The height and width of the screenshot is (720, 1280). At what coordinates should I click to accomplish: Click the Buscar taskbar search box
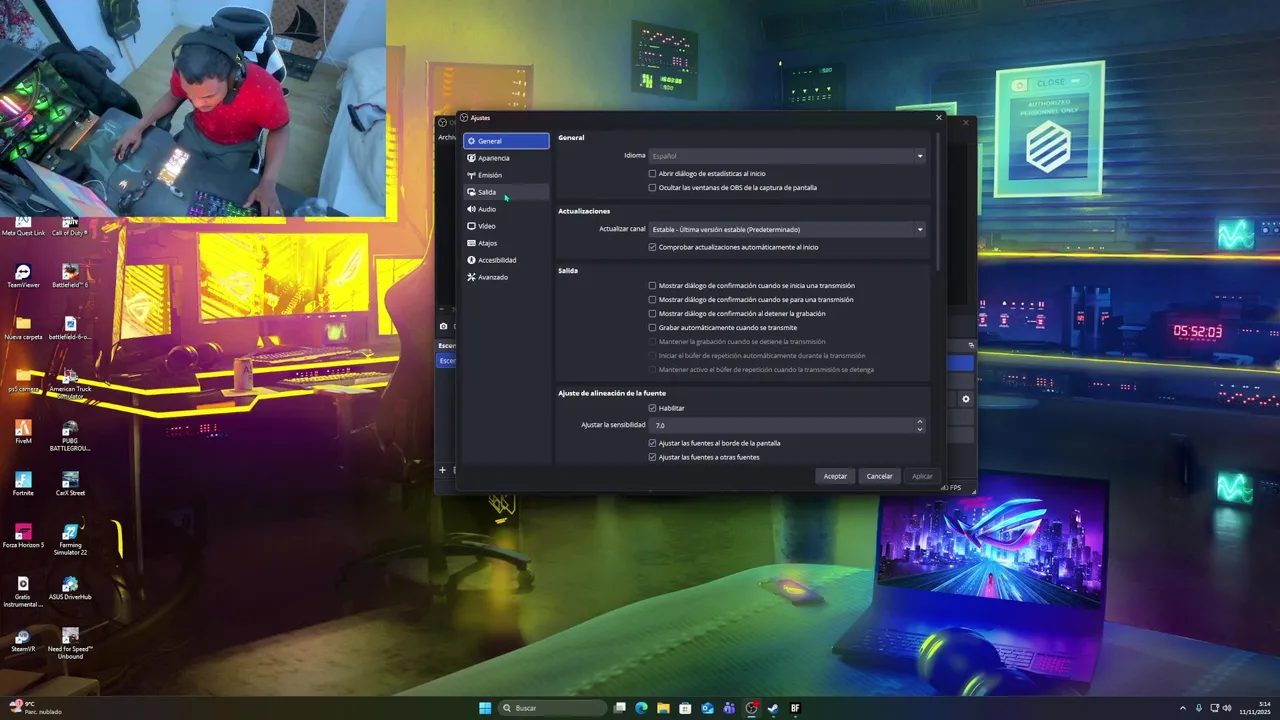click(x=553, y=708)
